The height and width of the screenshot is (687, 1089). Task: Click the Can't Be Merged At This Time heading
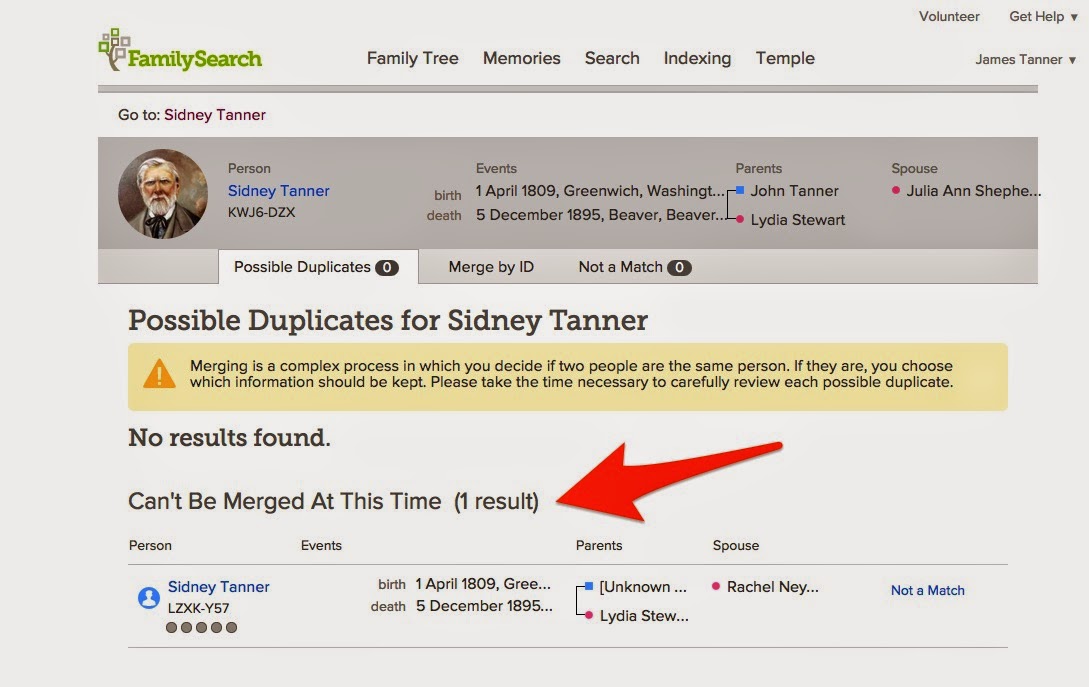[333, 501]
